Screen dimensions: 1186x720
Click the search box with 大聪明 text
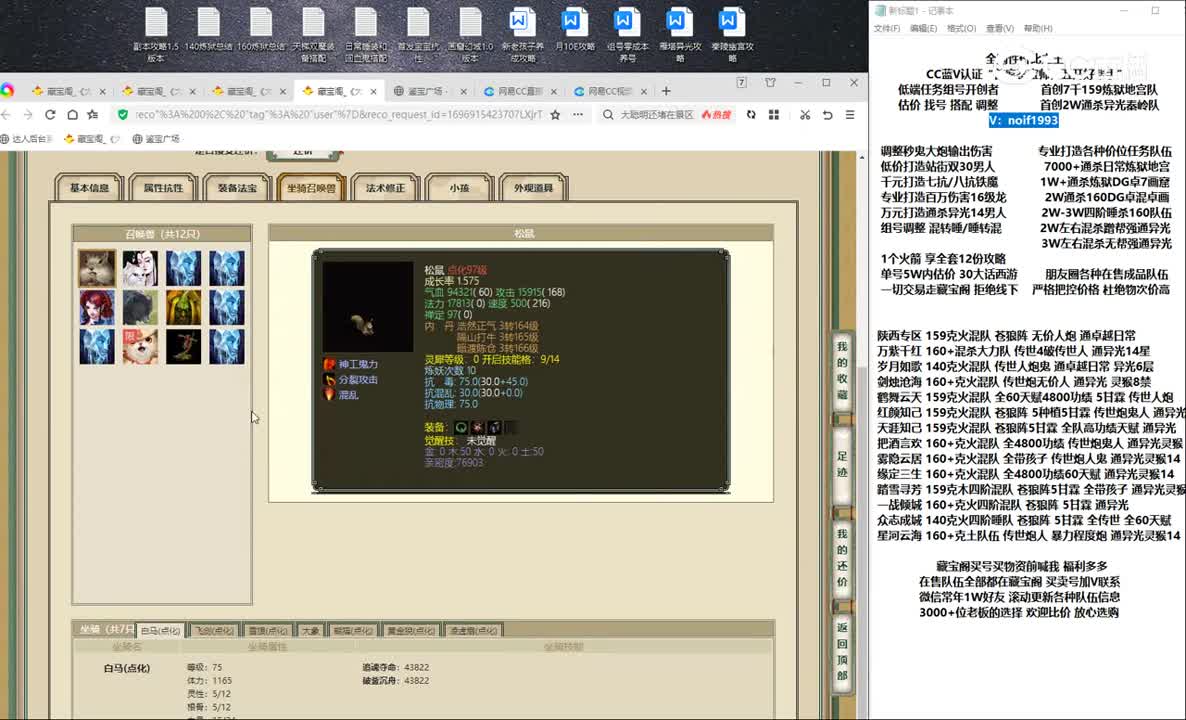click(657, 115)
